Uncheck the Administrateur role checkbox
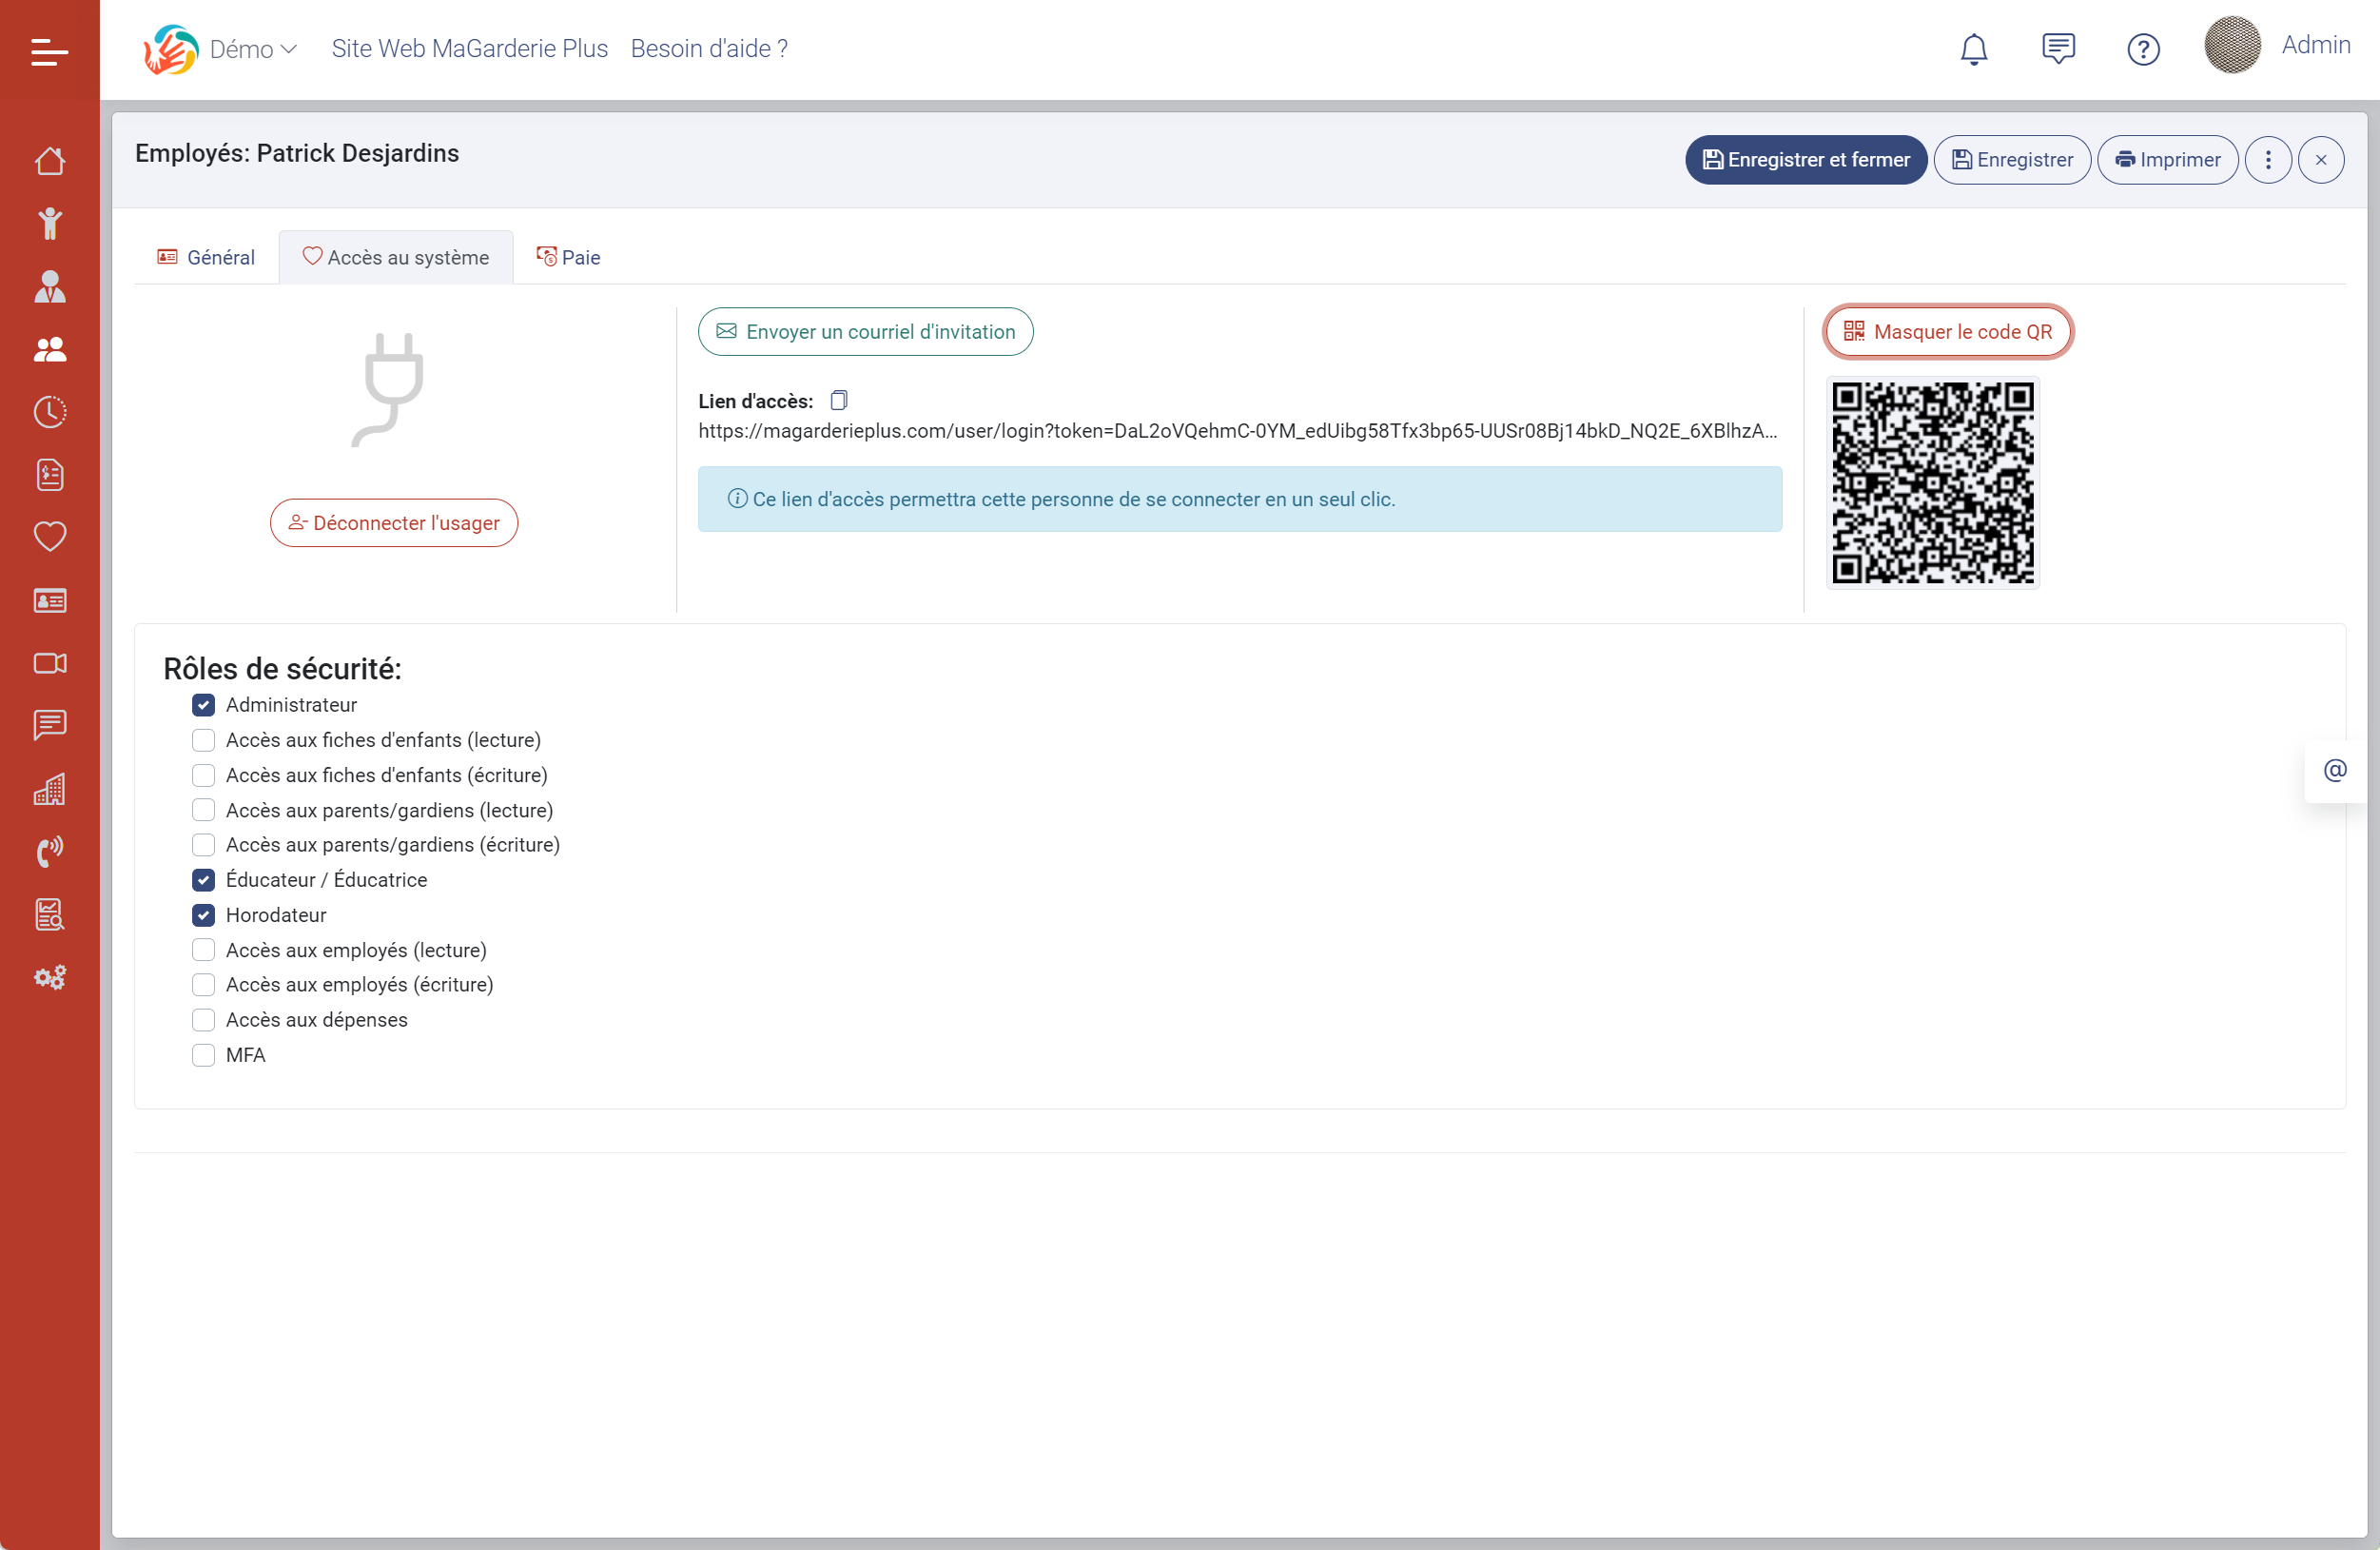Image resolution: width=2380 pixels, height=1550 pixels. tap(203, 705)
